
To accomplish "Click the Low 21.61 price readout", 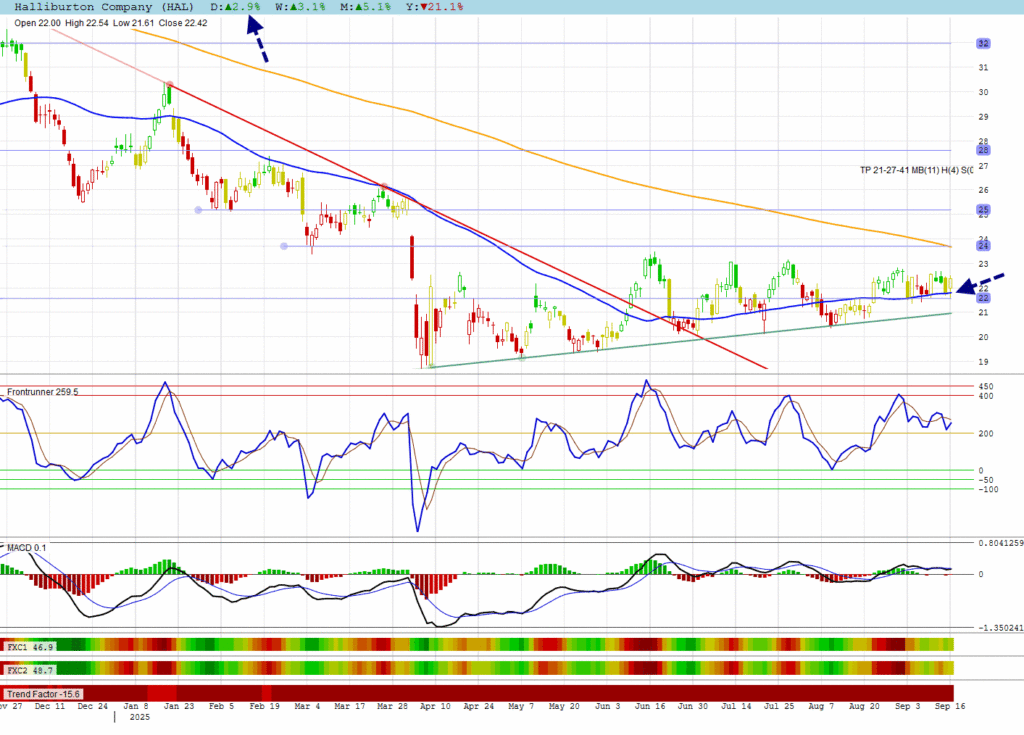I will coord(133,23).
